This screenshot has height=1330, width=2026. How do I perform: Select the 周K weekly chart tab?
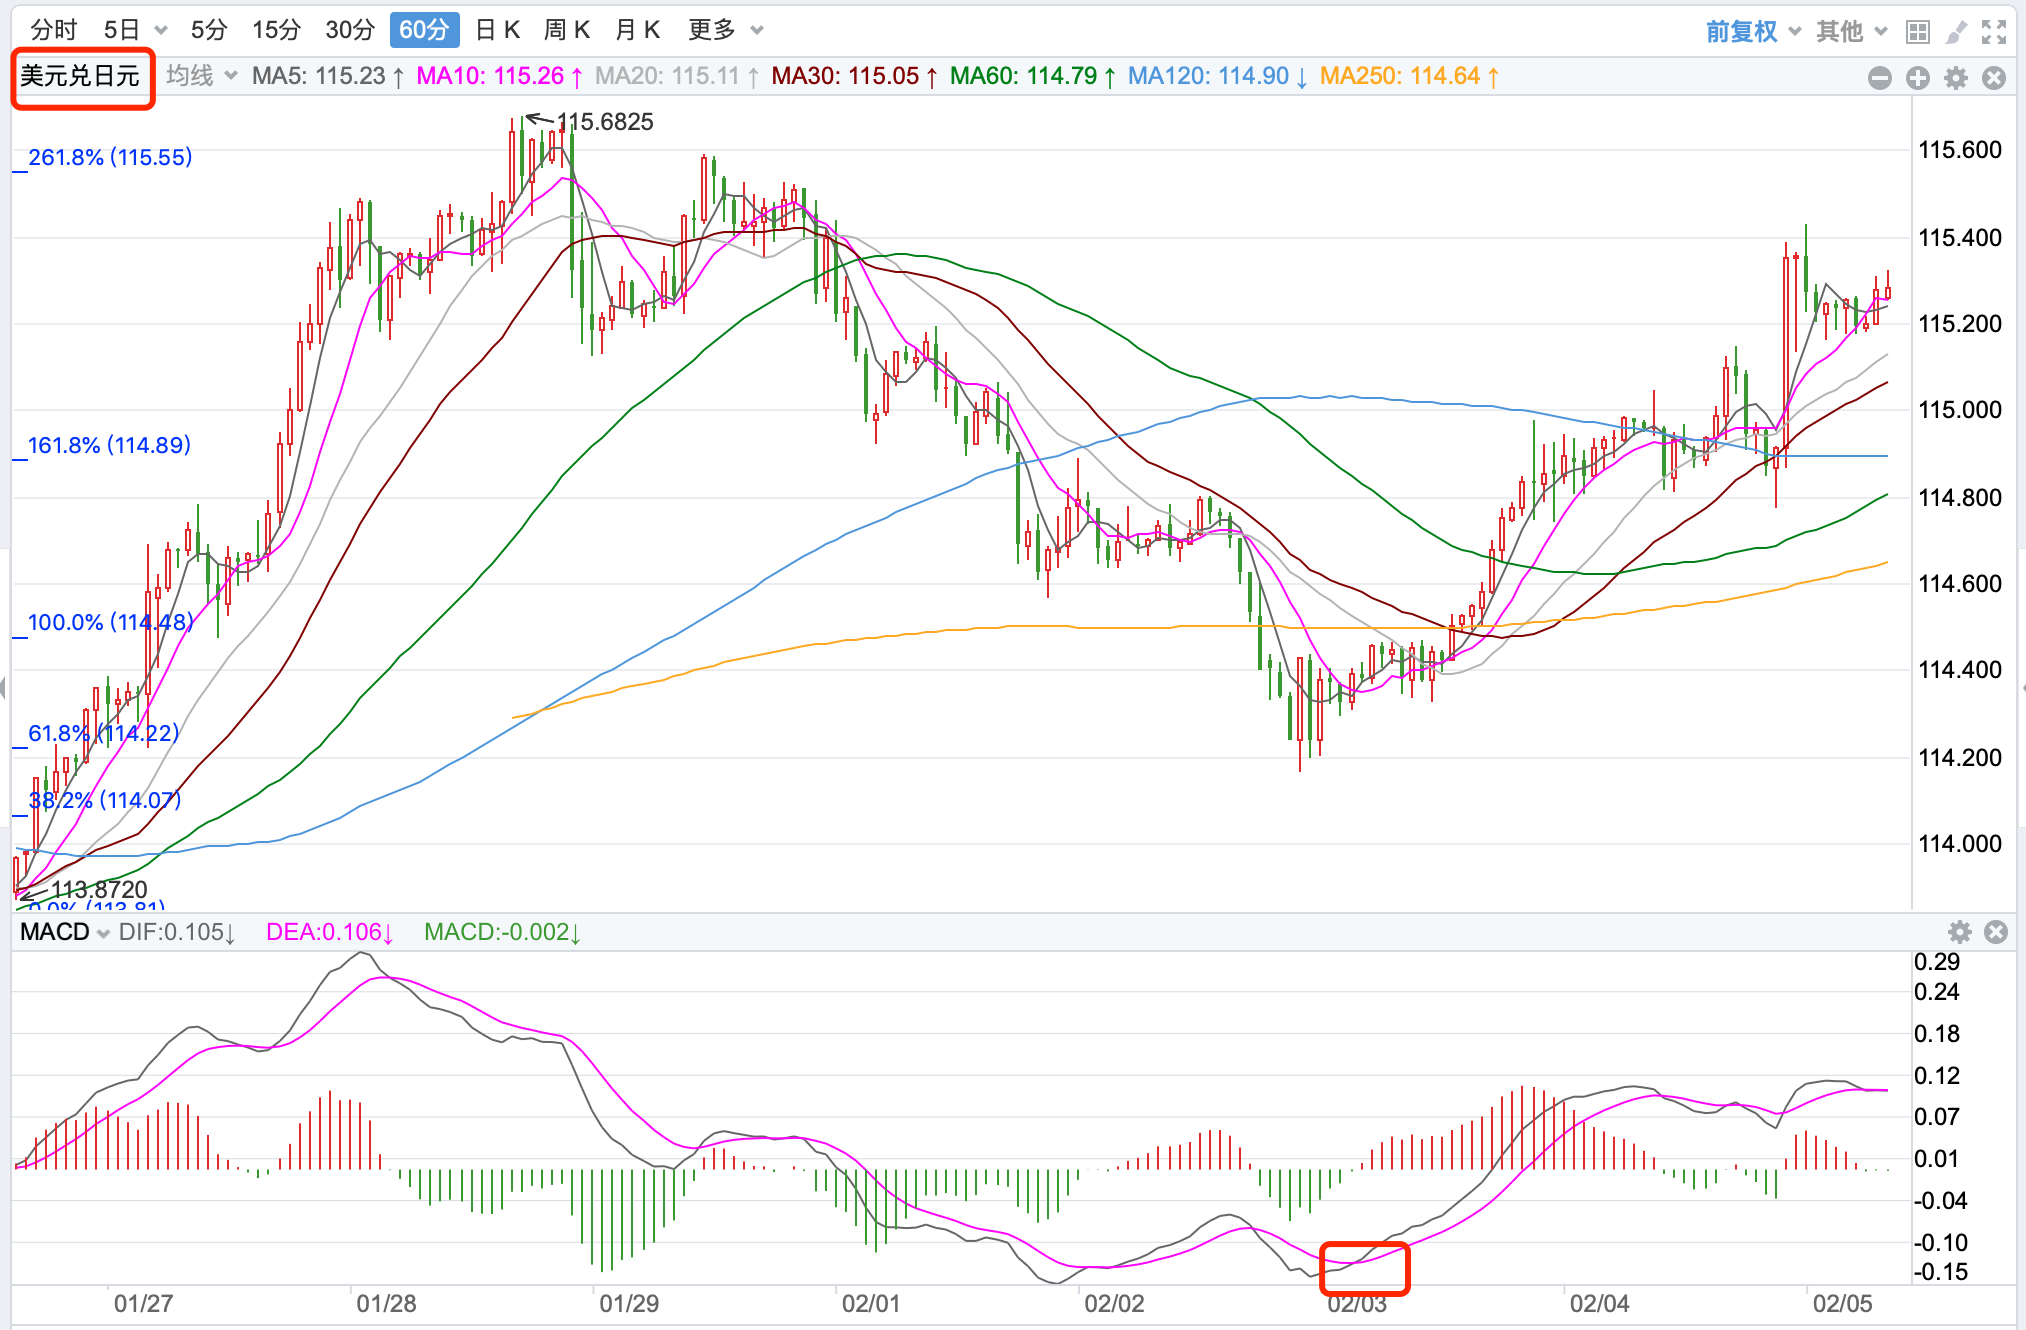(x=567, y=30)
